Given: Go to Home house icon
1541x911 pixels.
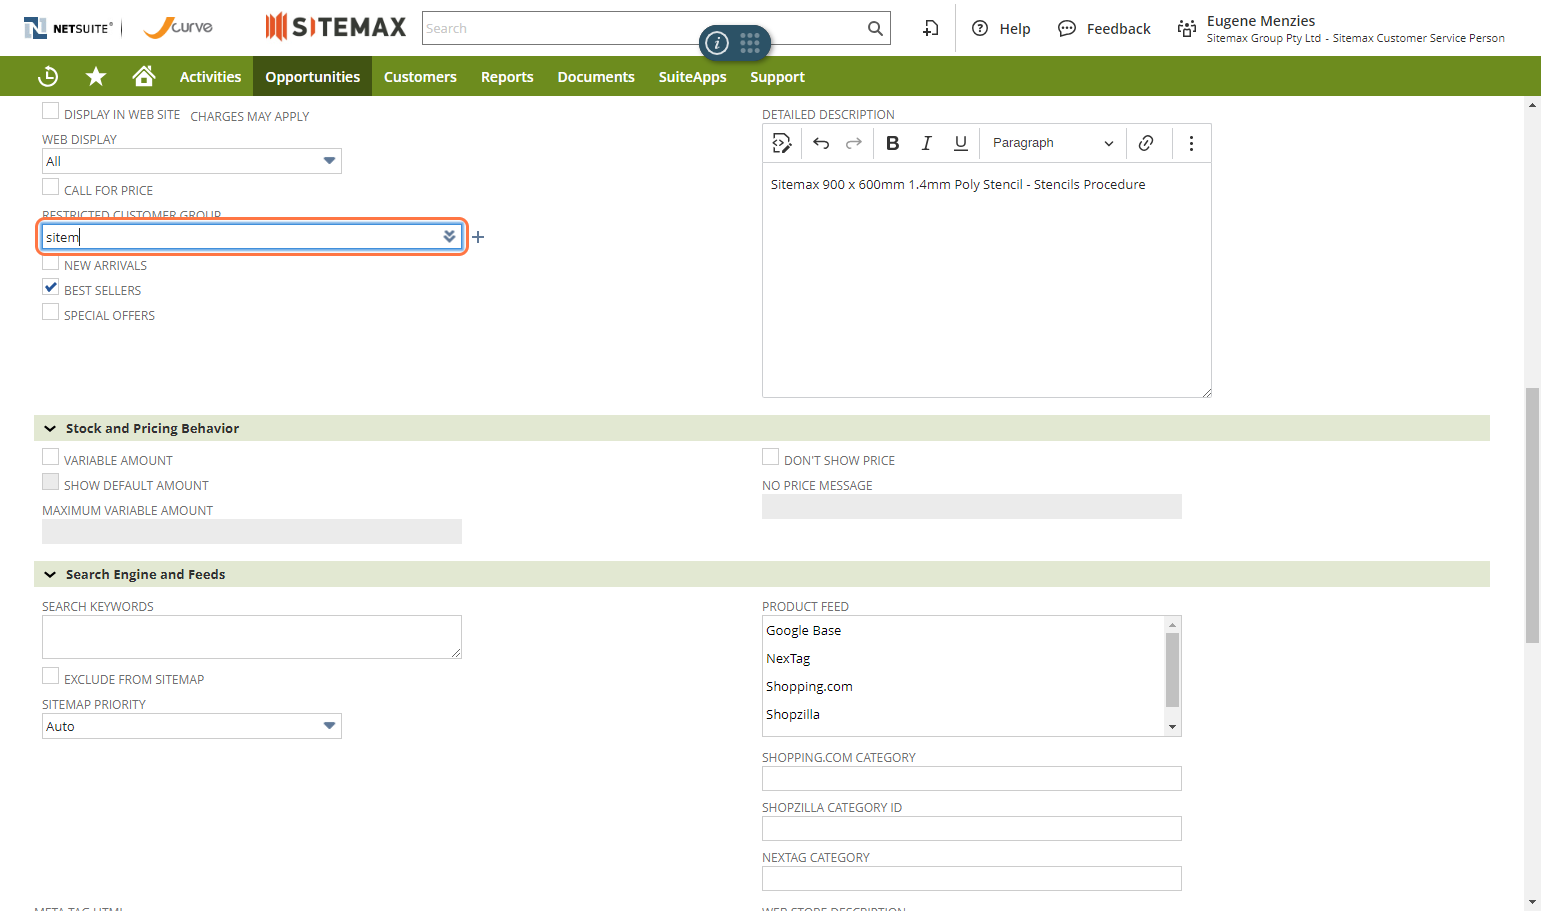Looking at the screenshot, I should [144, 76].
